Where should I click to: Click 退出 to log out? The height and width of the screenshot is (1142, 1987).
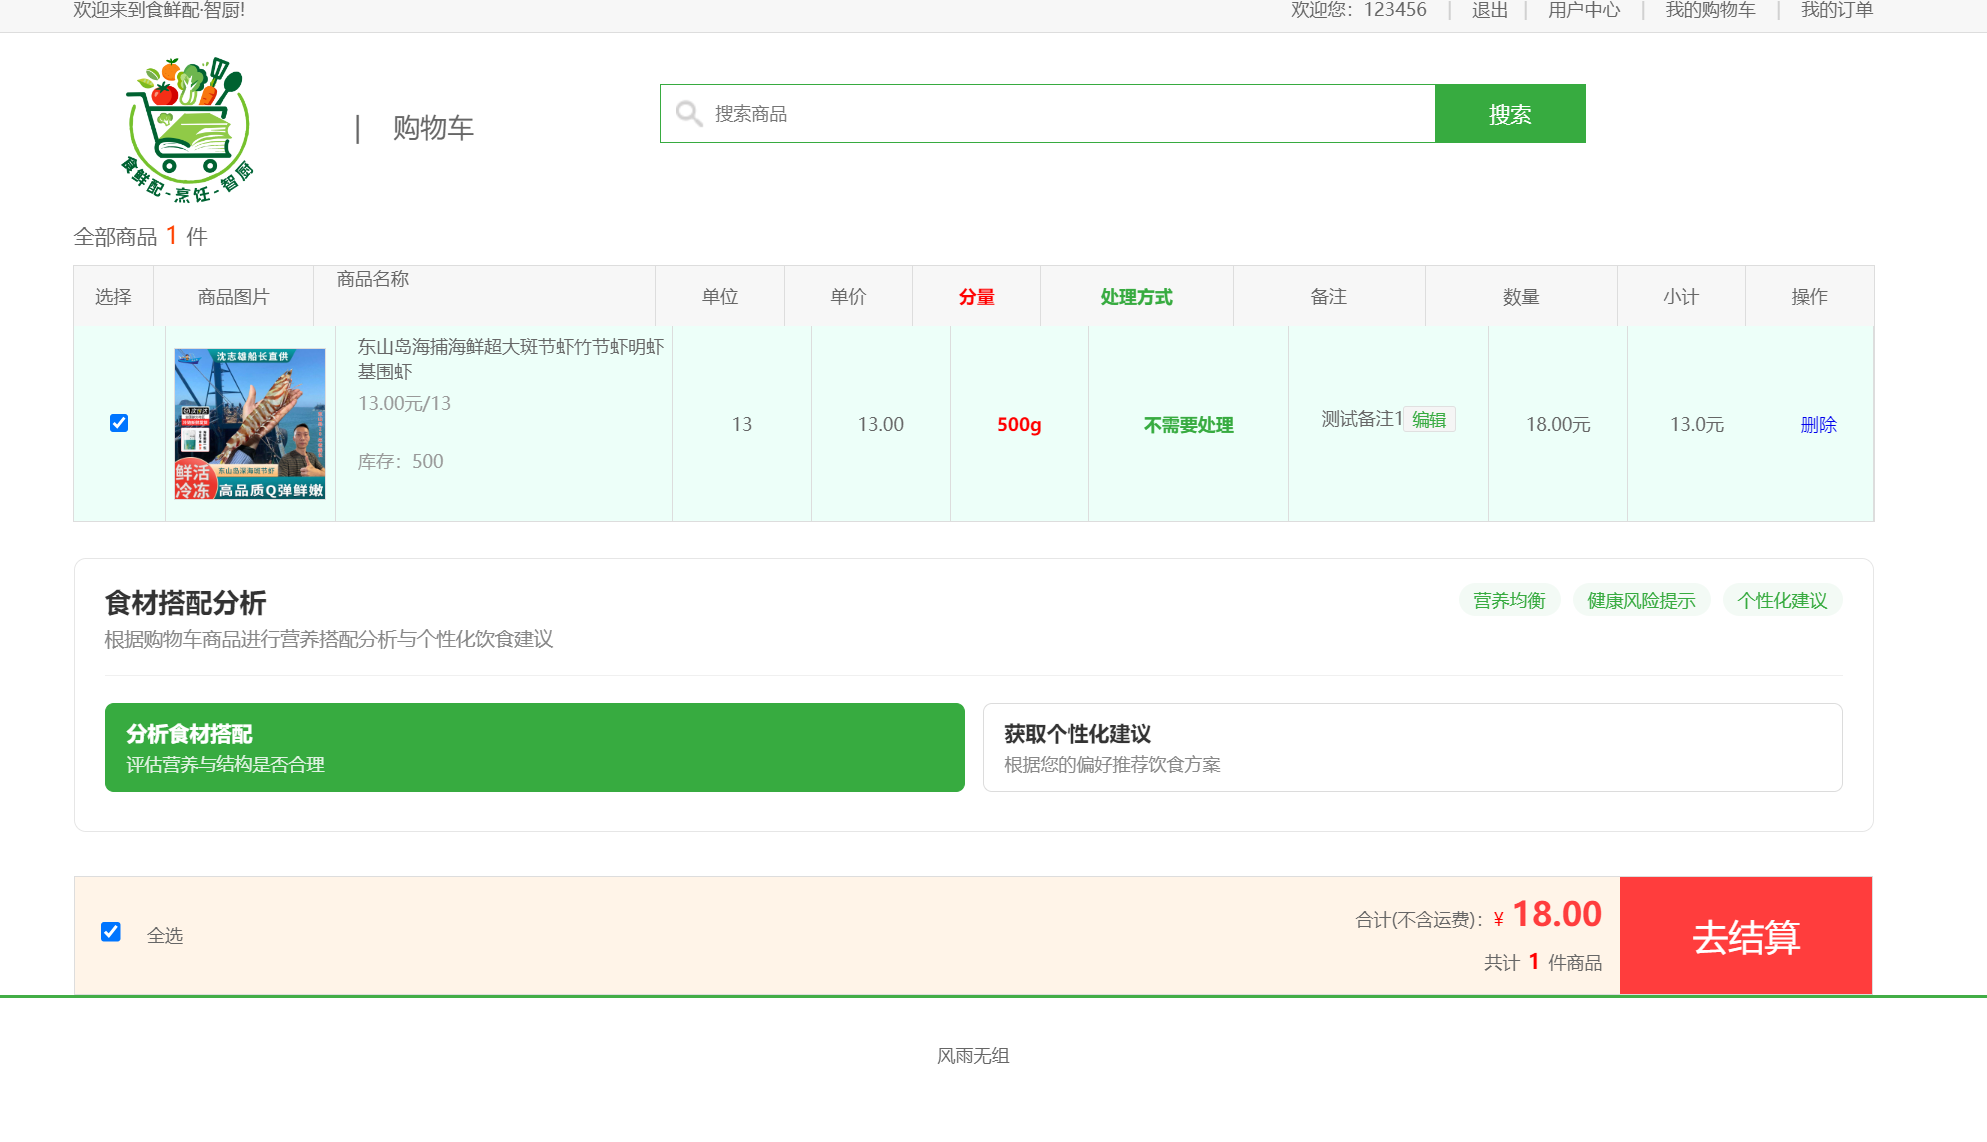tap(1489, 10)
